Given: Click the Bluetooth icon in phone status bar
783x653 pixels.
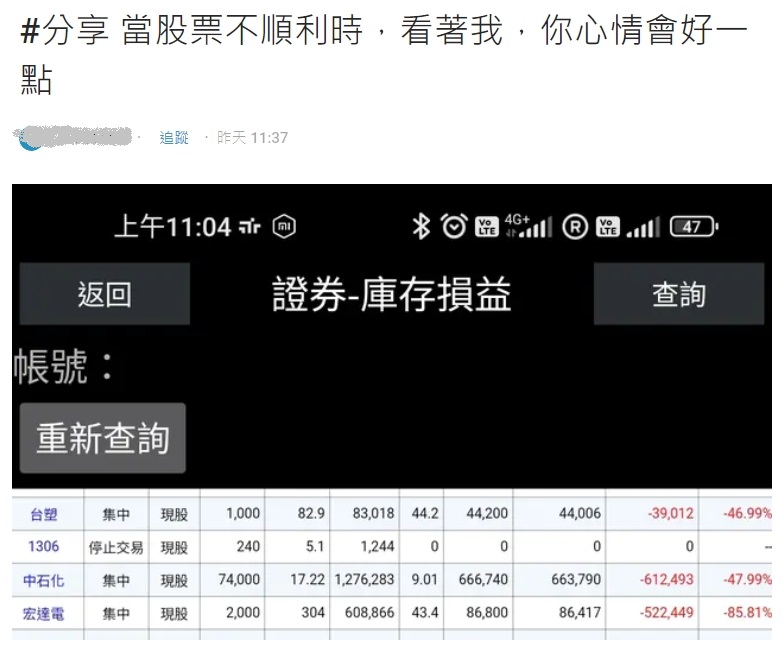Looking at the screenshot, I should click(x=421, y=227).
